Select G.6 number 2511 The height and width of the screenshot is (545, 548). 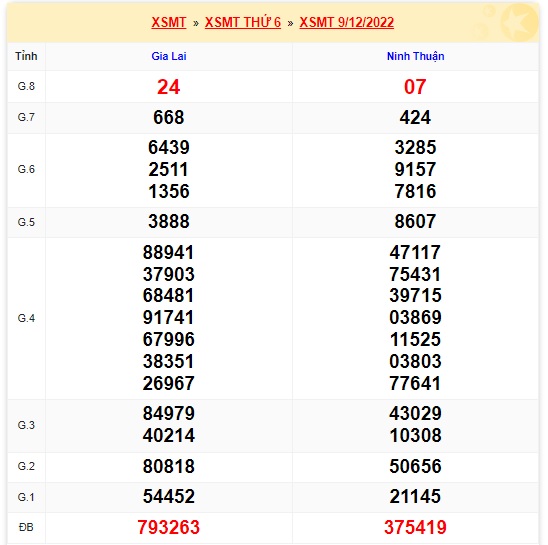(169, 170)
